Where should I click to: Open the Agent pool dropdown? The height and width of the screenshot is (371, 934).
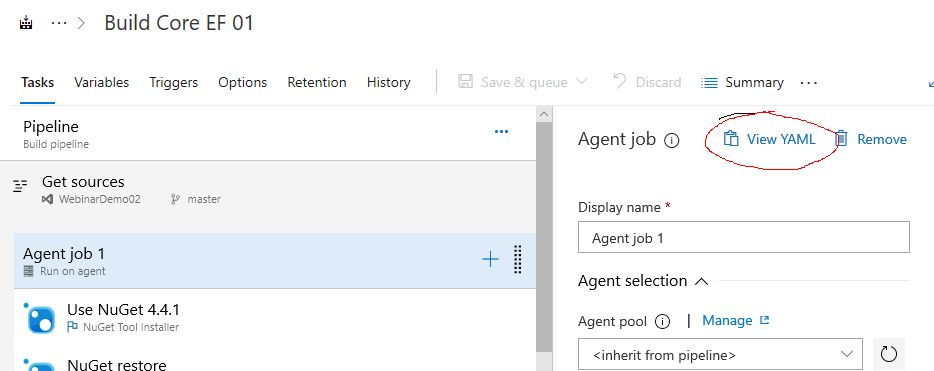(x=720, y=355)
